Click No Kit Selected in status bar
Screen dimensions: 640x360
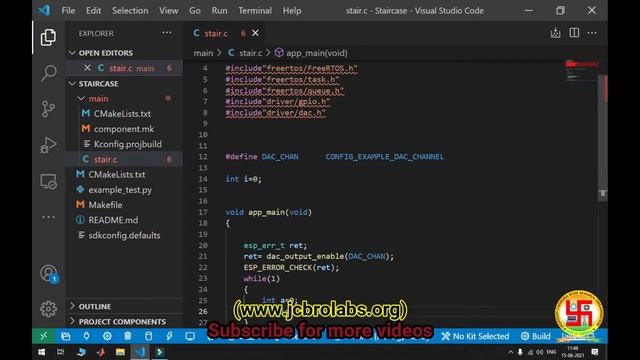coord(475,336)
